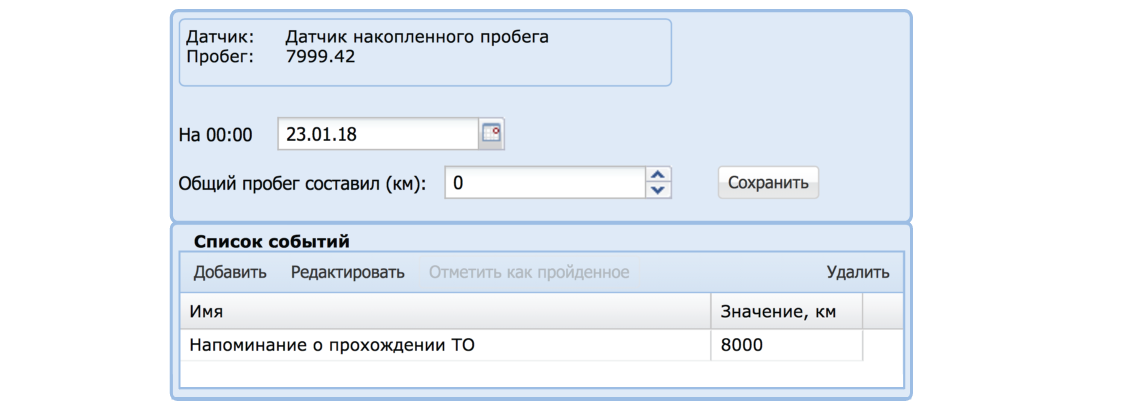This screenshot has height=408, width=1140.
Task: Click the empty header cell right of Значение
Action: [x=882, y=312]
